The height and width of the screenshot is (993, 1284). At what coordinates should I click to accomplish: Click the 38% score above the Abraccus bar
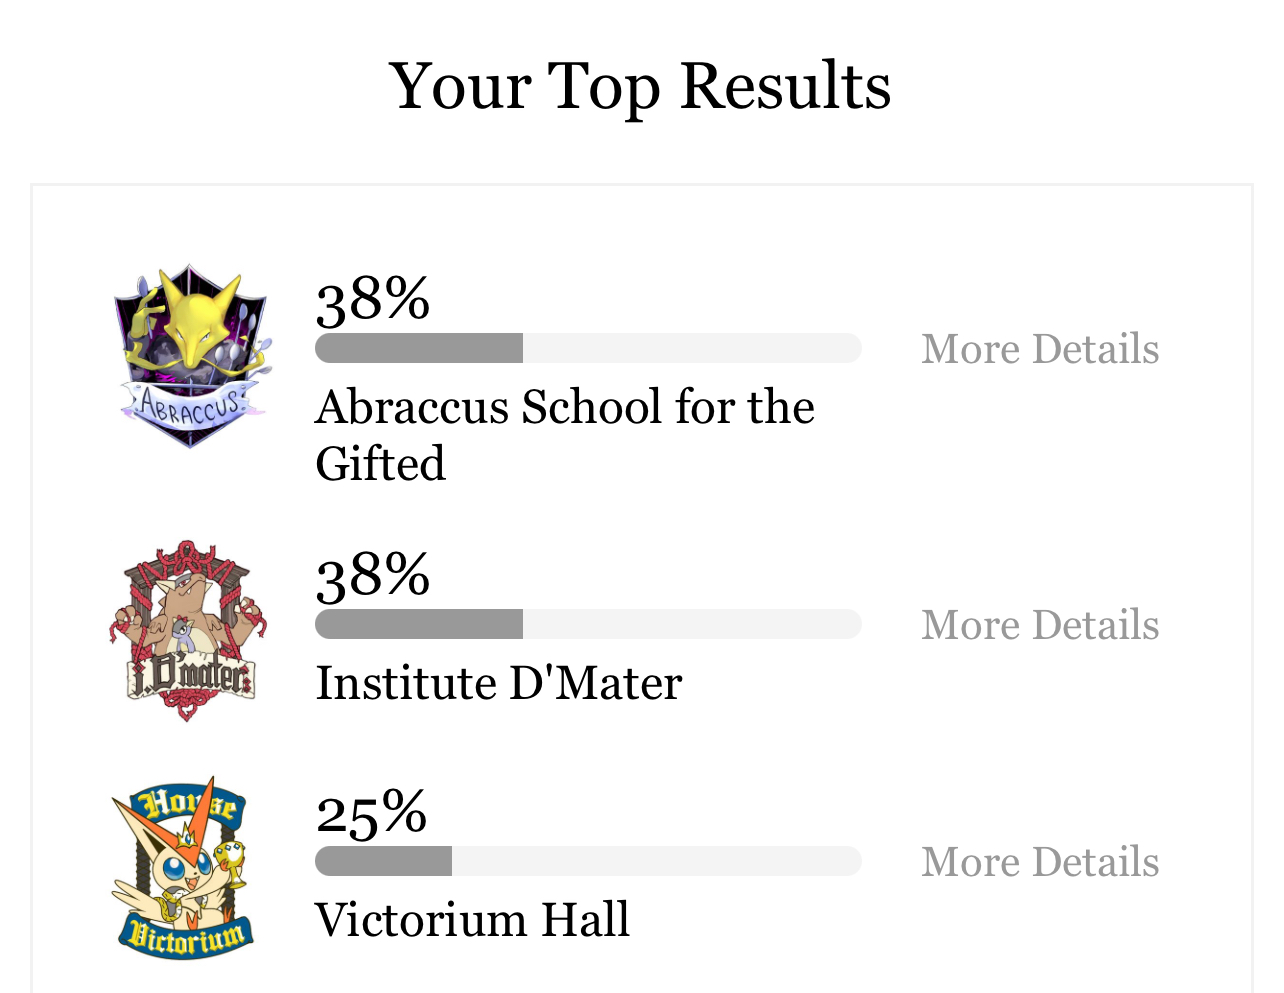coord(373,299)
